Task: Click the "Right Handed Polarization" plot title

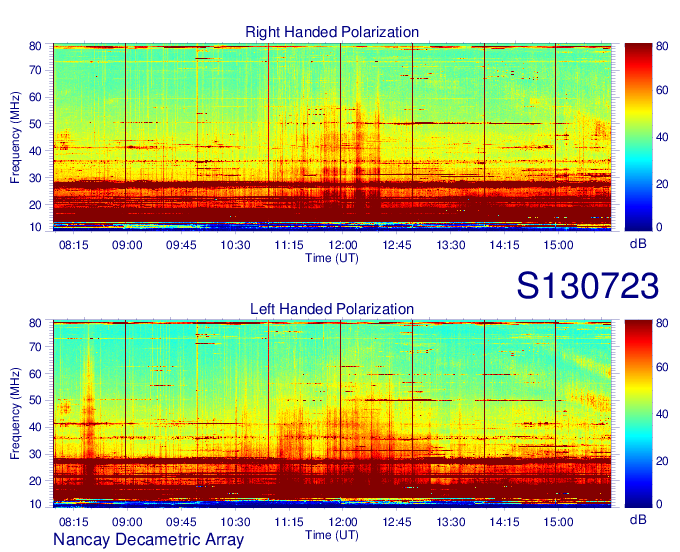Action: 332,32
